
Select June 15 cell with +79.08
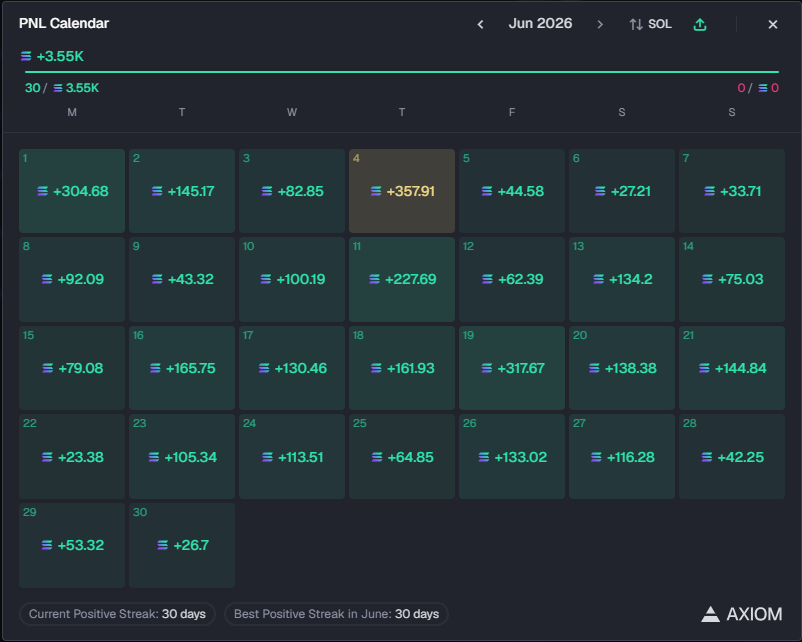(x=72, y=368)
